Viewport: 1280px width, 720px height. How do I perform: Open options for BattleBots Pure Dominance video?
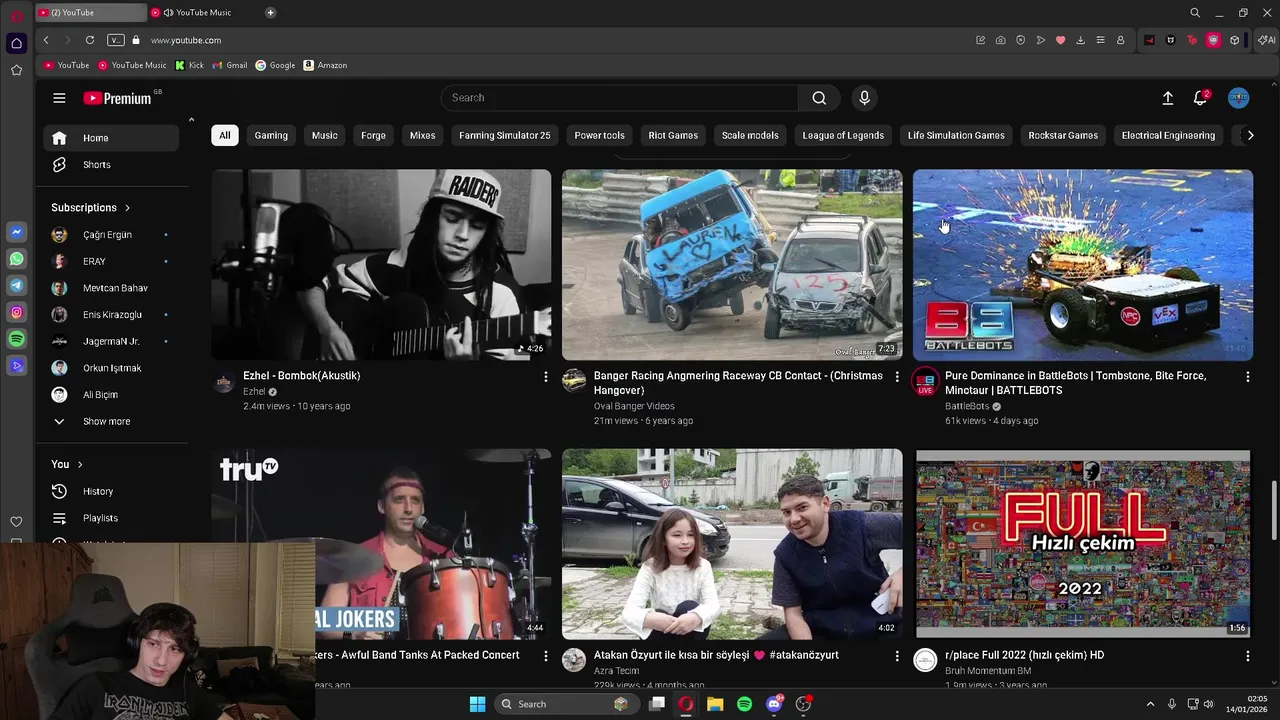[x=1247, y=376]
